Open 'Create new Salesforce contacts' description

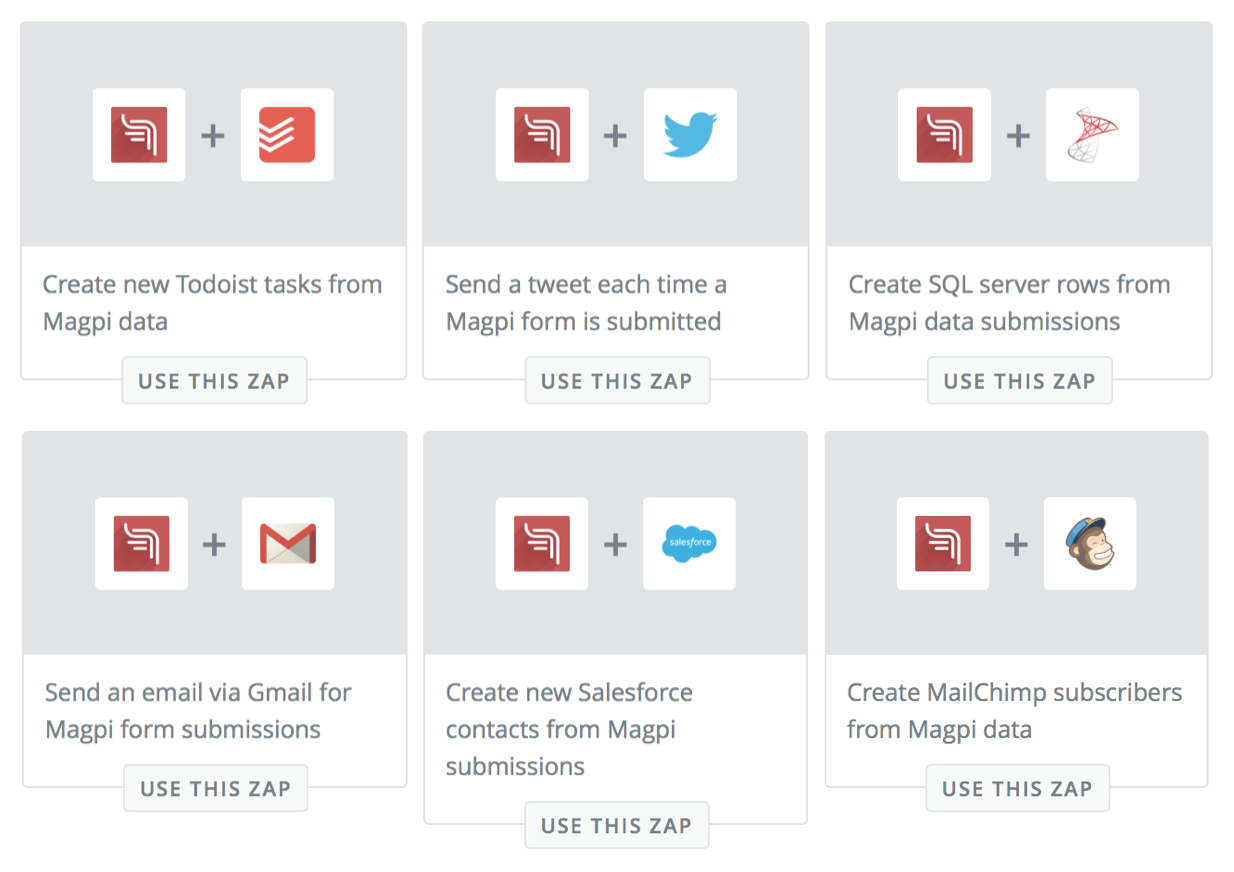click(569, 729)
